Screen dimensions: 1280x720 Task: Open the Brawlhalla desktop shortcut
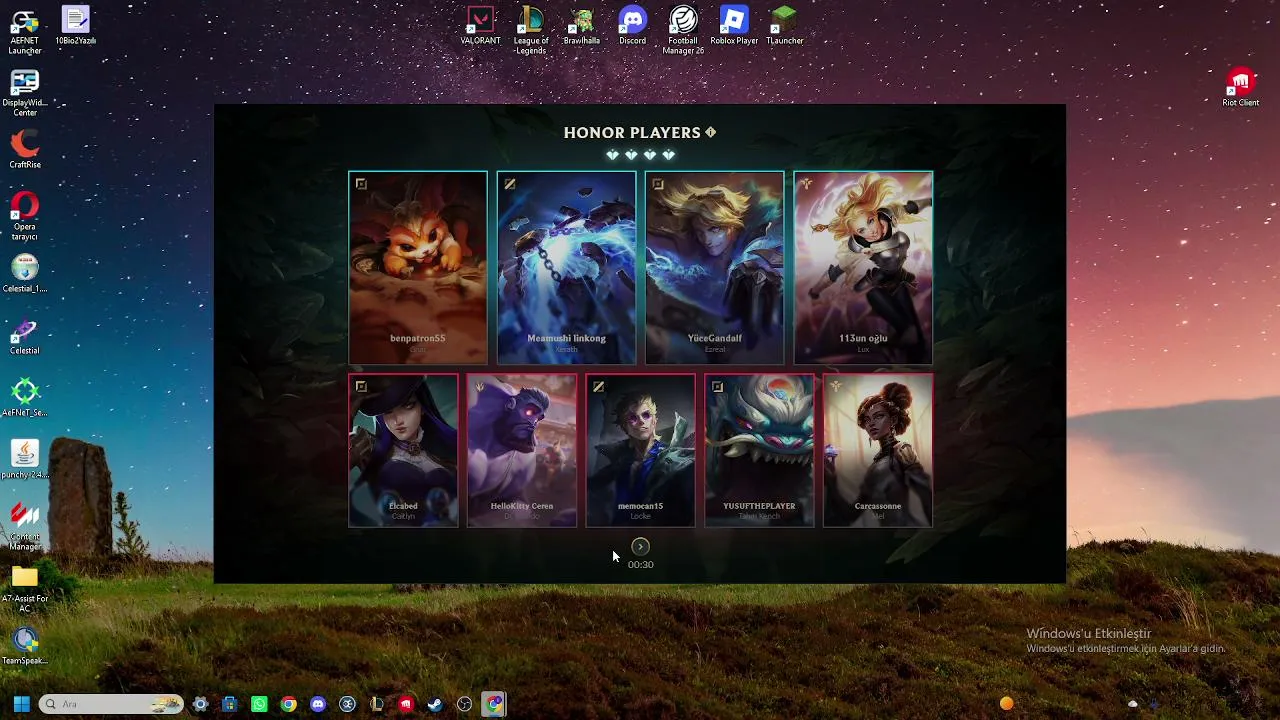click(x=581, y=26)
